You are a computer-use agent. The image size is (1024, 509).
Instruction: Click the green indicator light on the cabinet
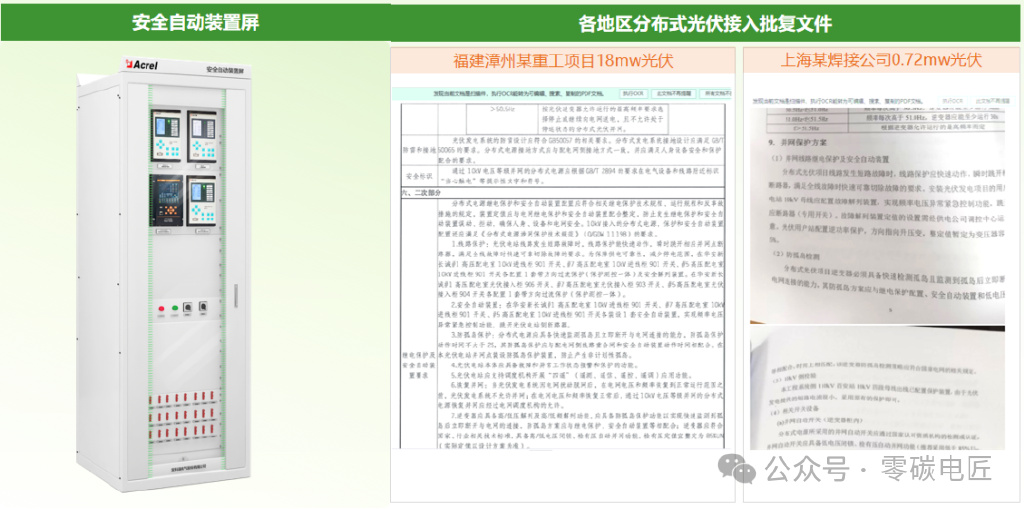point(174,307)
